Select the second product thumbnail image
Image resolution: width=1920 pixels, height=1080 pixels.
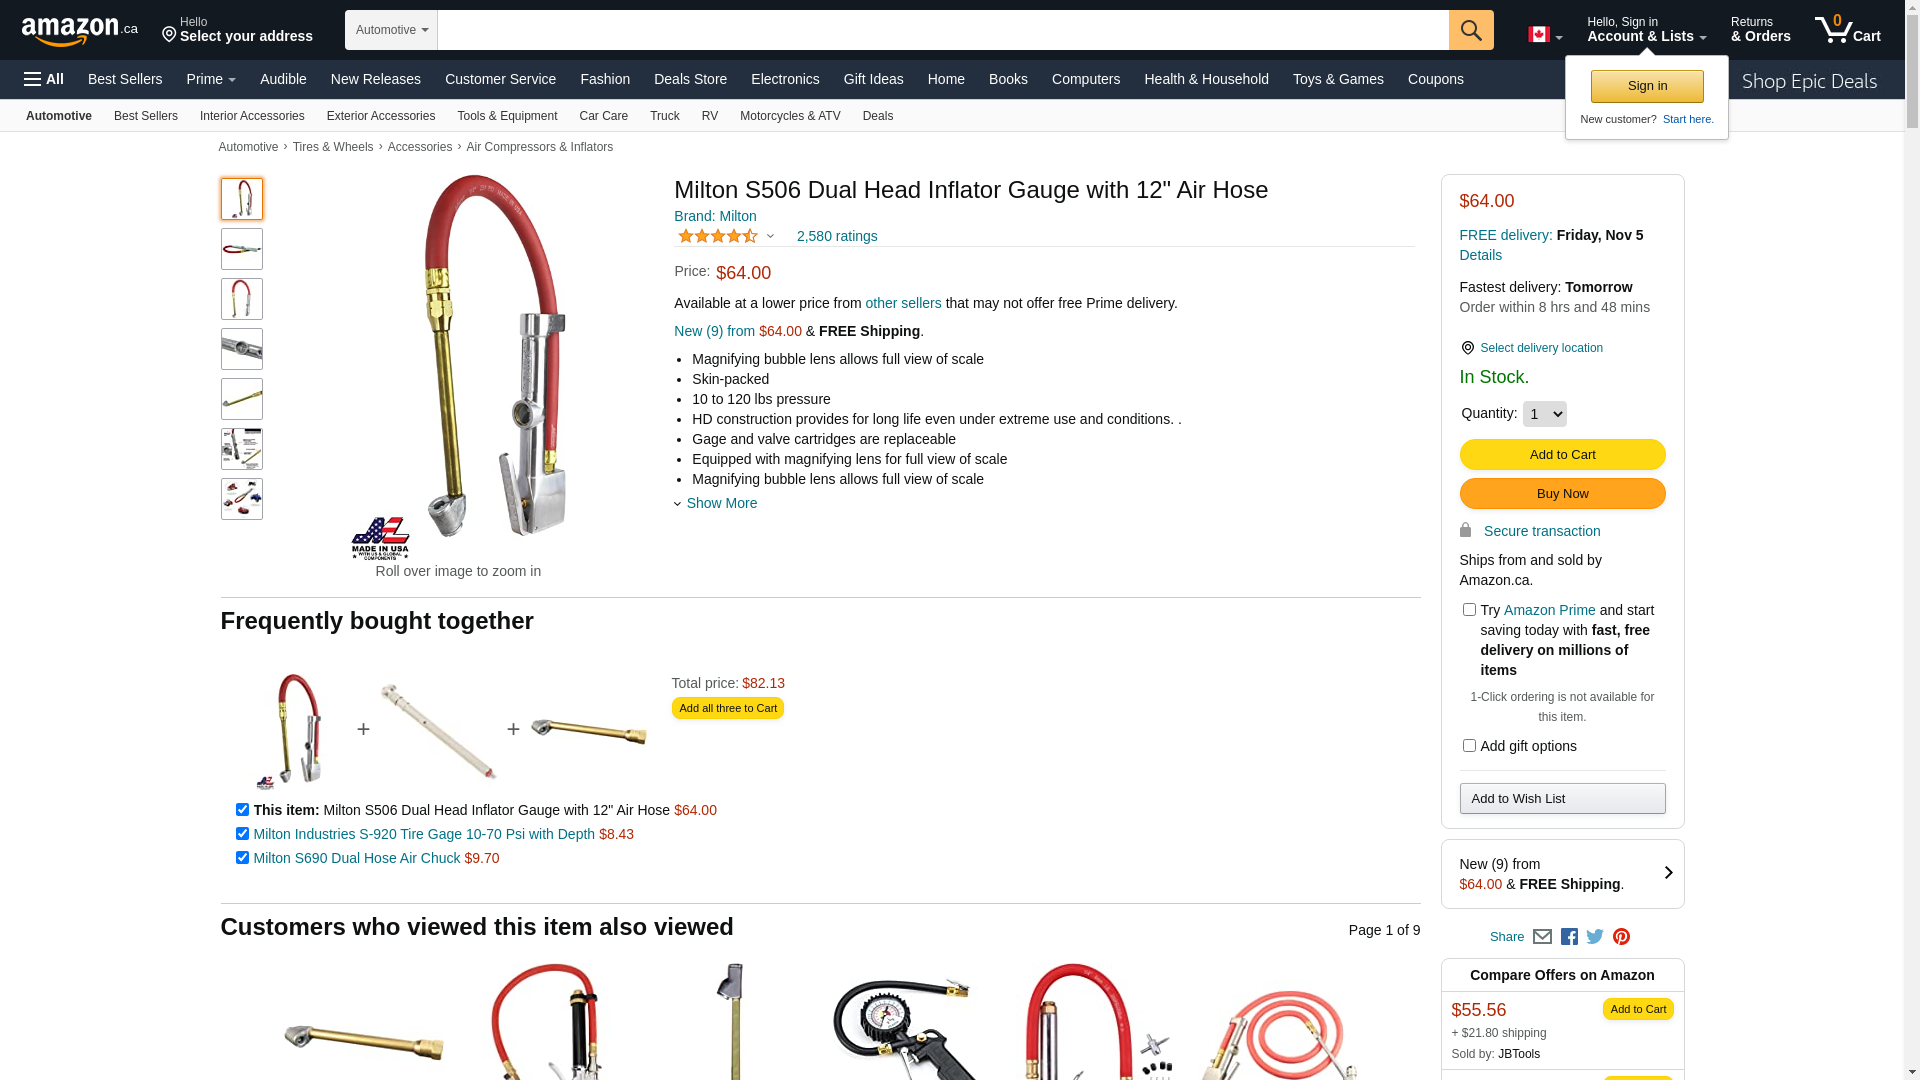pos(242,249)
